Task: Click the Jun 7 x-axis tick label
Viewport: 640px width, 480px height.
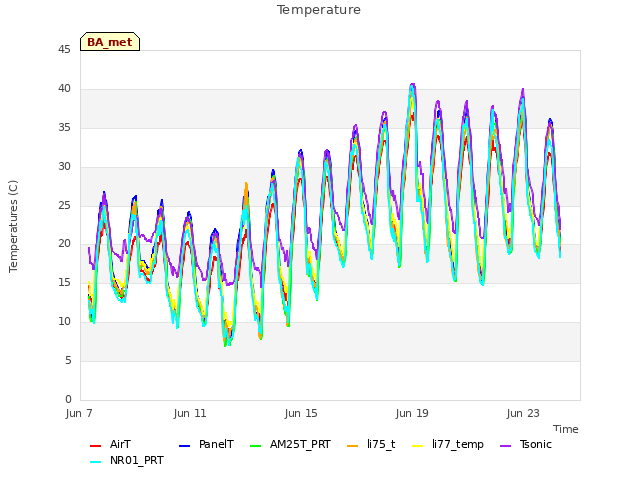Action: pos(79,413)
